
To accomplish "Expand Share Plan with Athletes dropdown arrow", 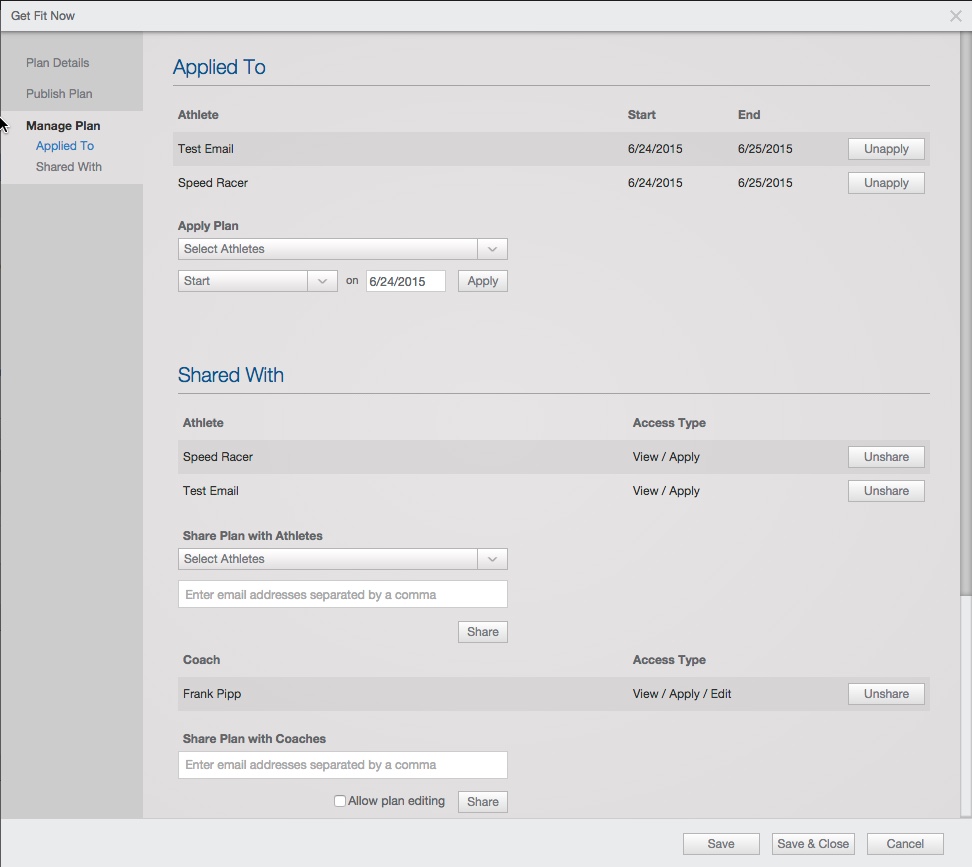I will click(492, 559).
